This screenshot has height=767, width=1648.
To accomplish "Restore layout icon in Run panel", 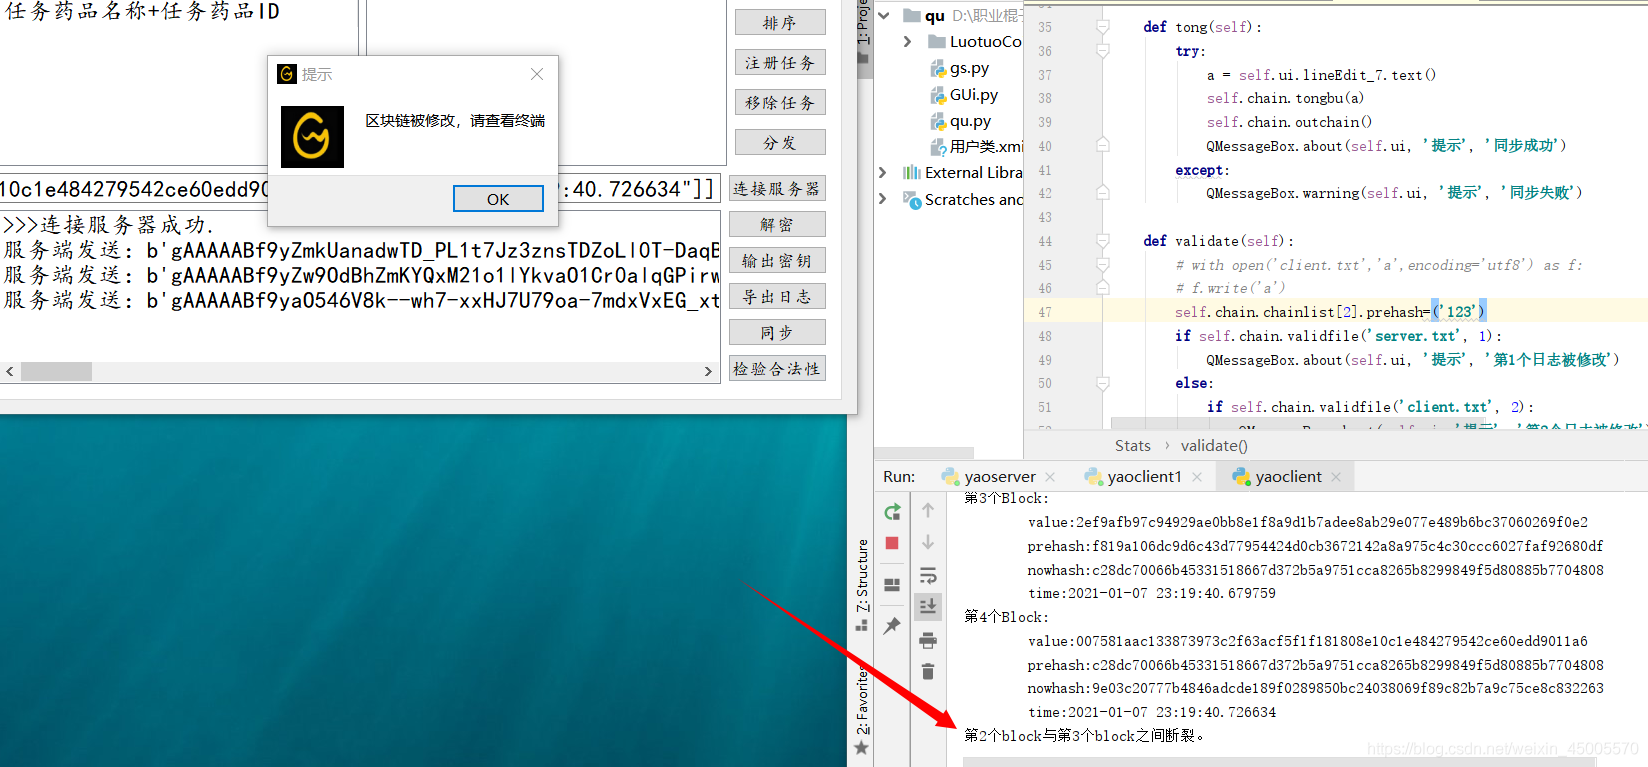I will point(892,585).
